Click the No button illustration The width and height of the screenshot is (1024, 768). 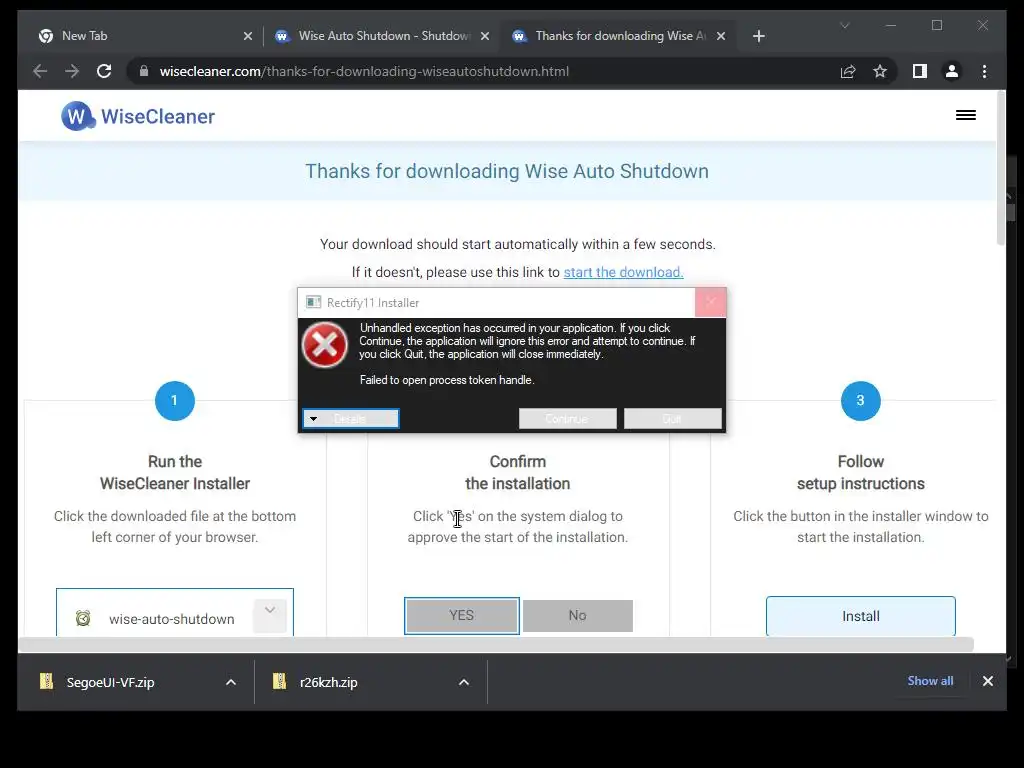point(577,615)
